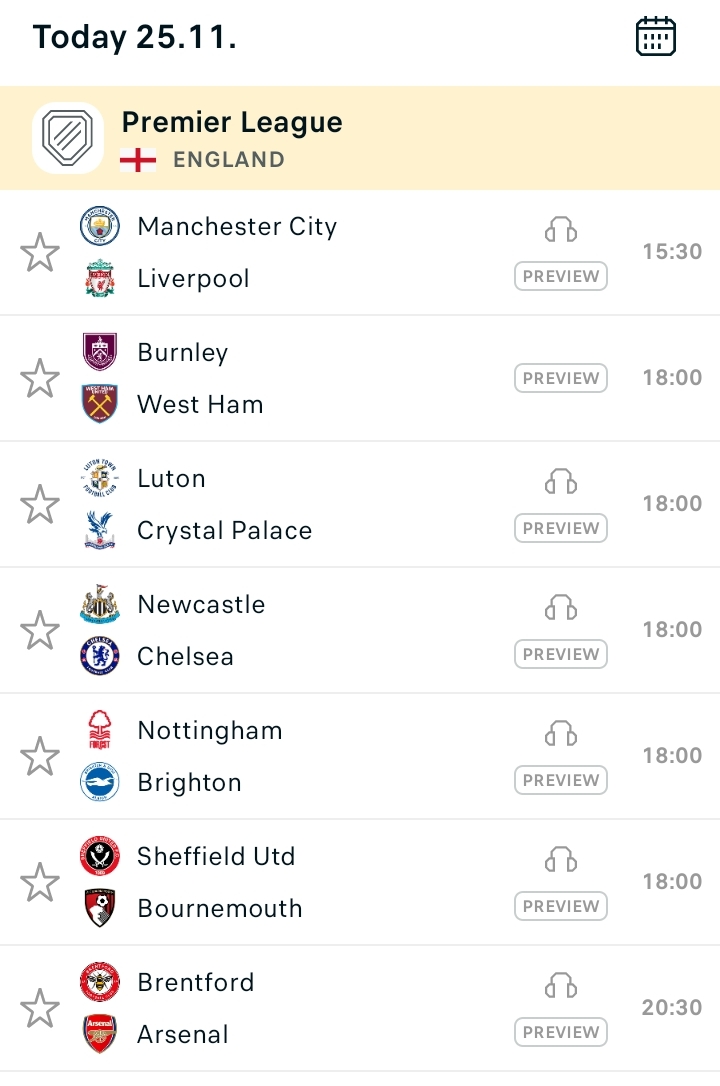Open audio commentary for Luton vs Crystal Palace
720x1086 pixels.
click(561, 481)
